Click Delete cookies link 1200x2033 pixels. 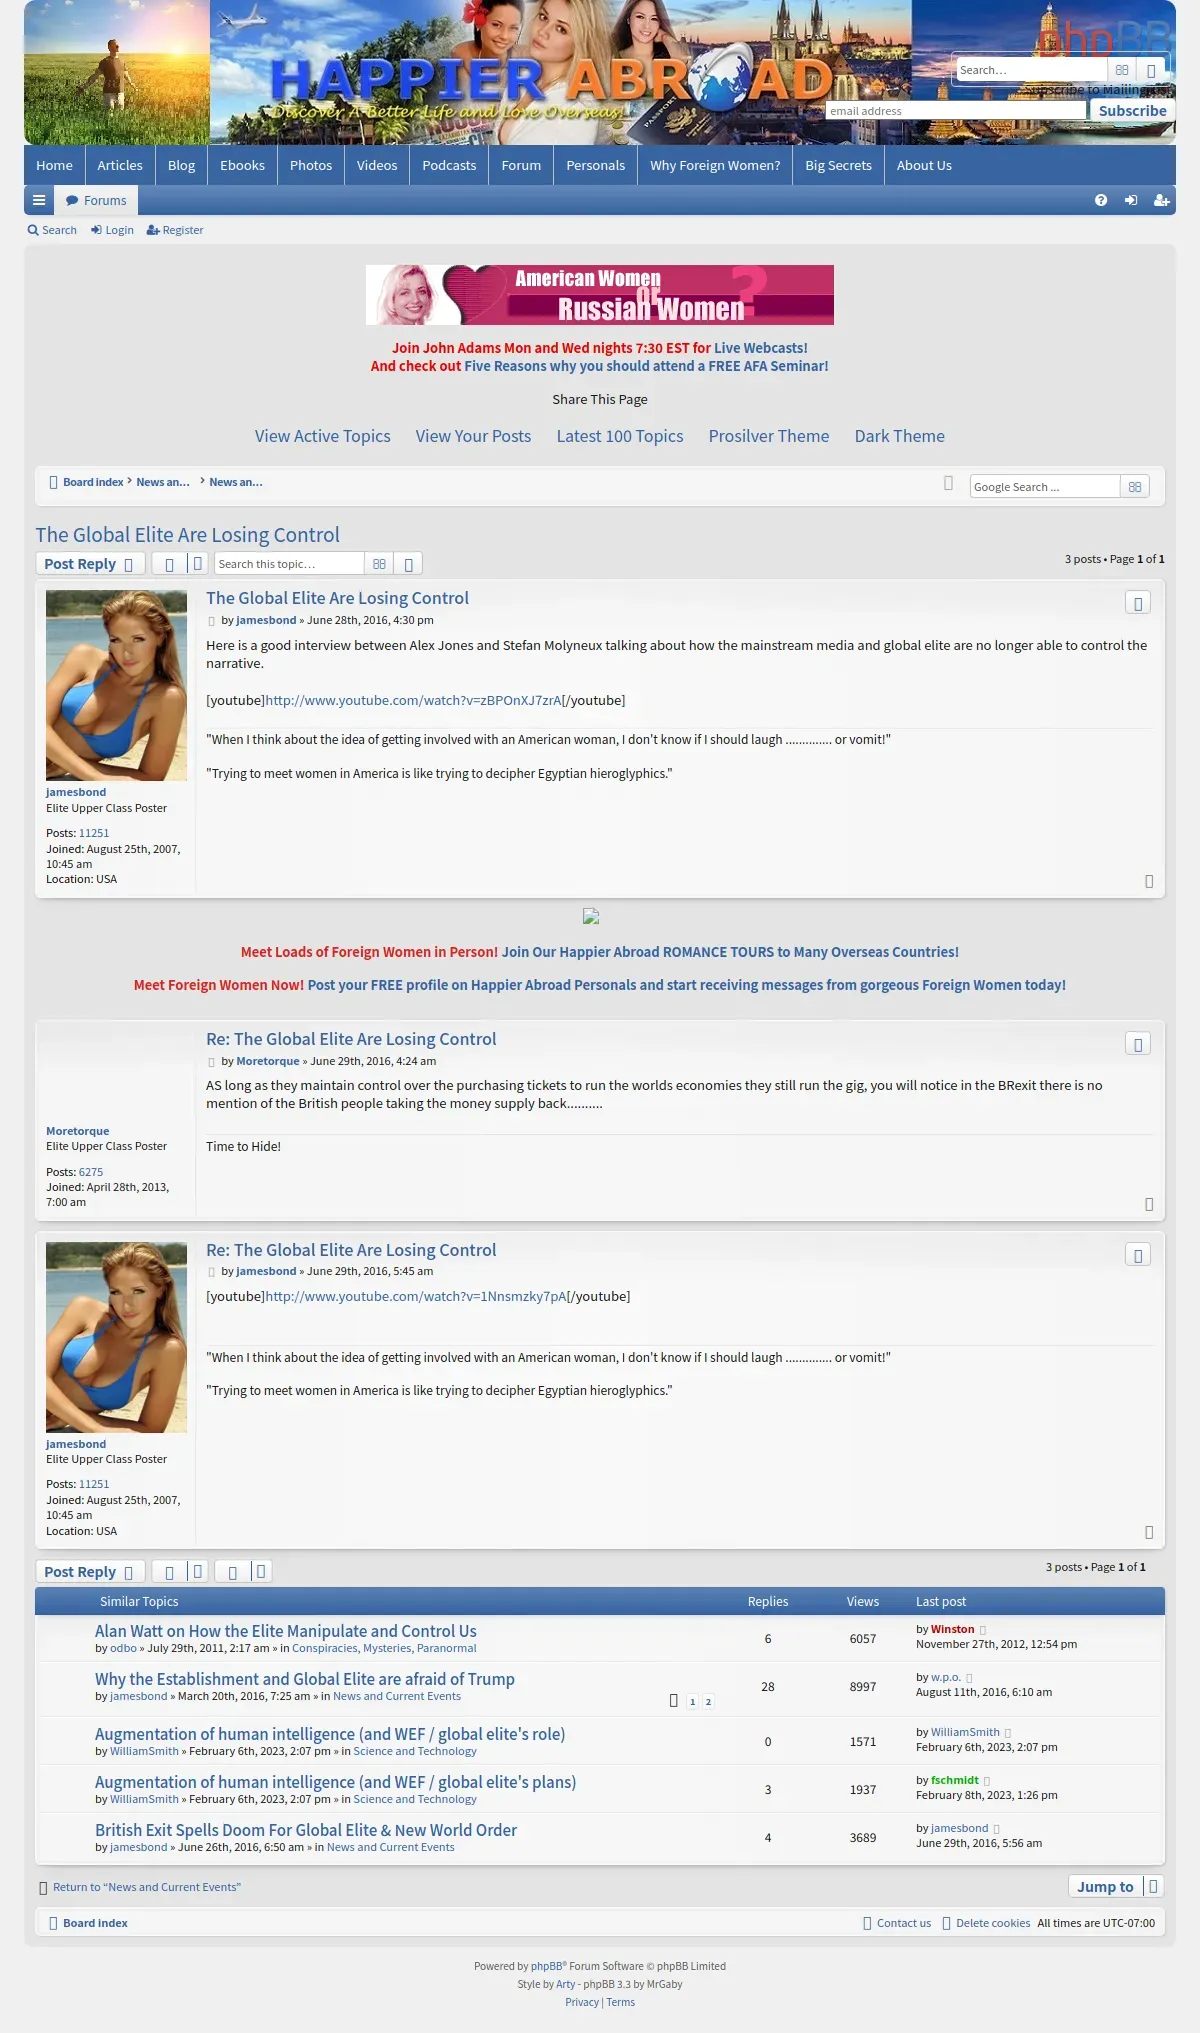pos(992,1923)
